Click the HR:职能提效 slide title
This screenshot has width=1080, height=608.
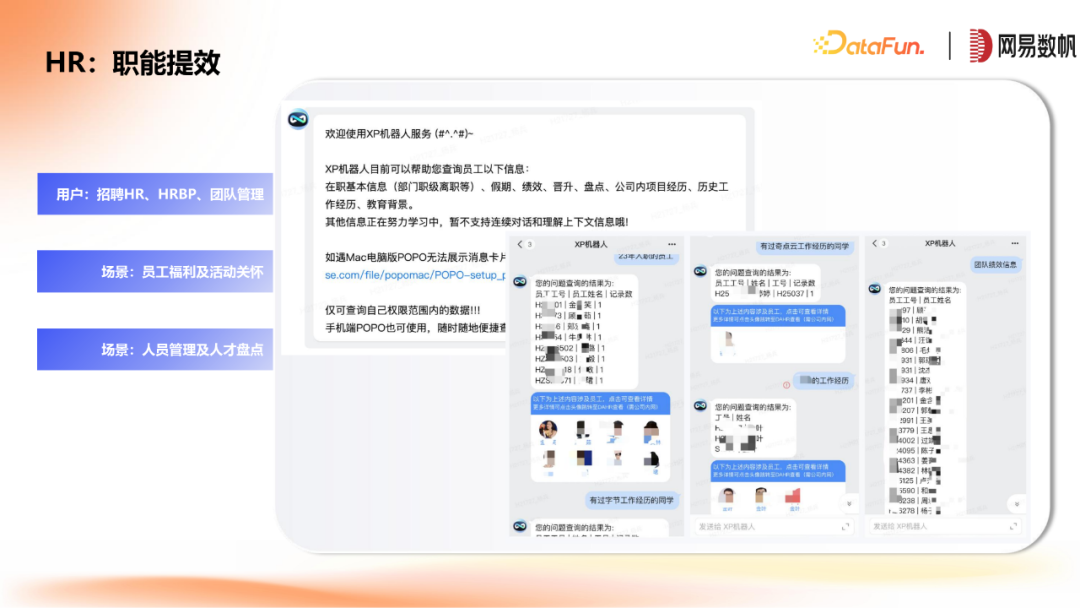(x=133, y=63)
